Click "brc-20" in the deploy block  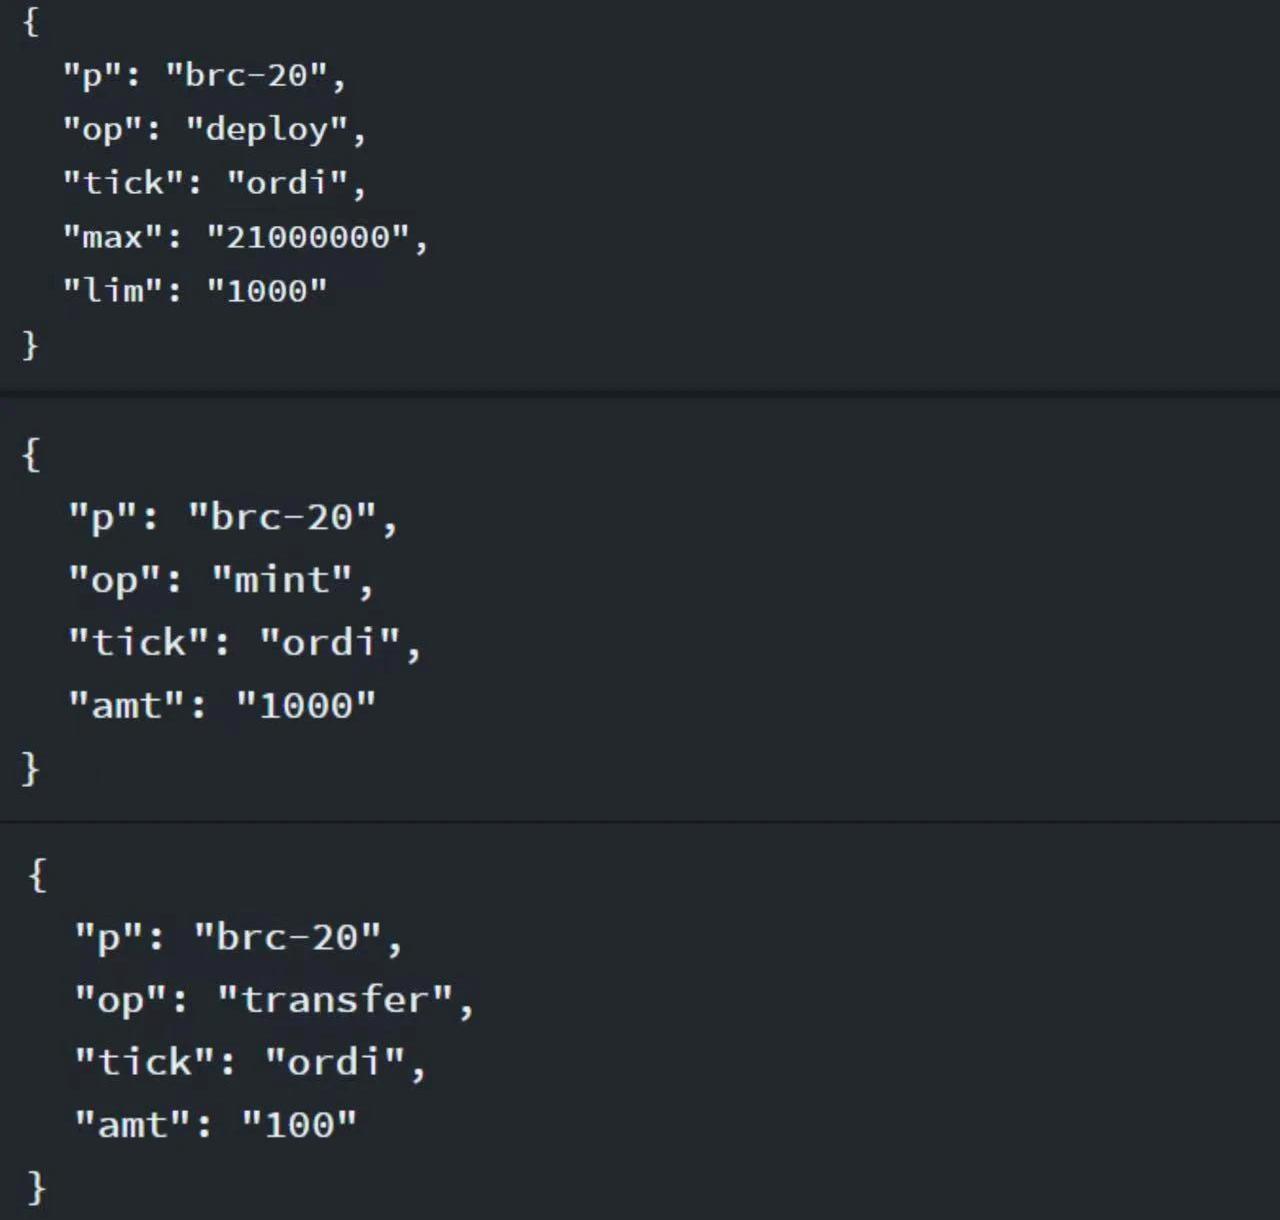pyautogui.click(x=246, y=75)
